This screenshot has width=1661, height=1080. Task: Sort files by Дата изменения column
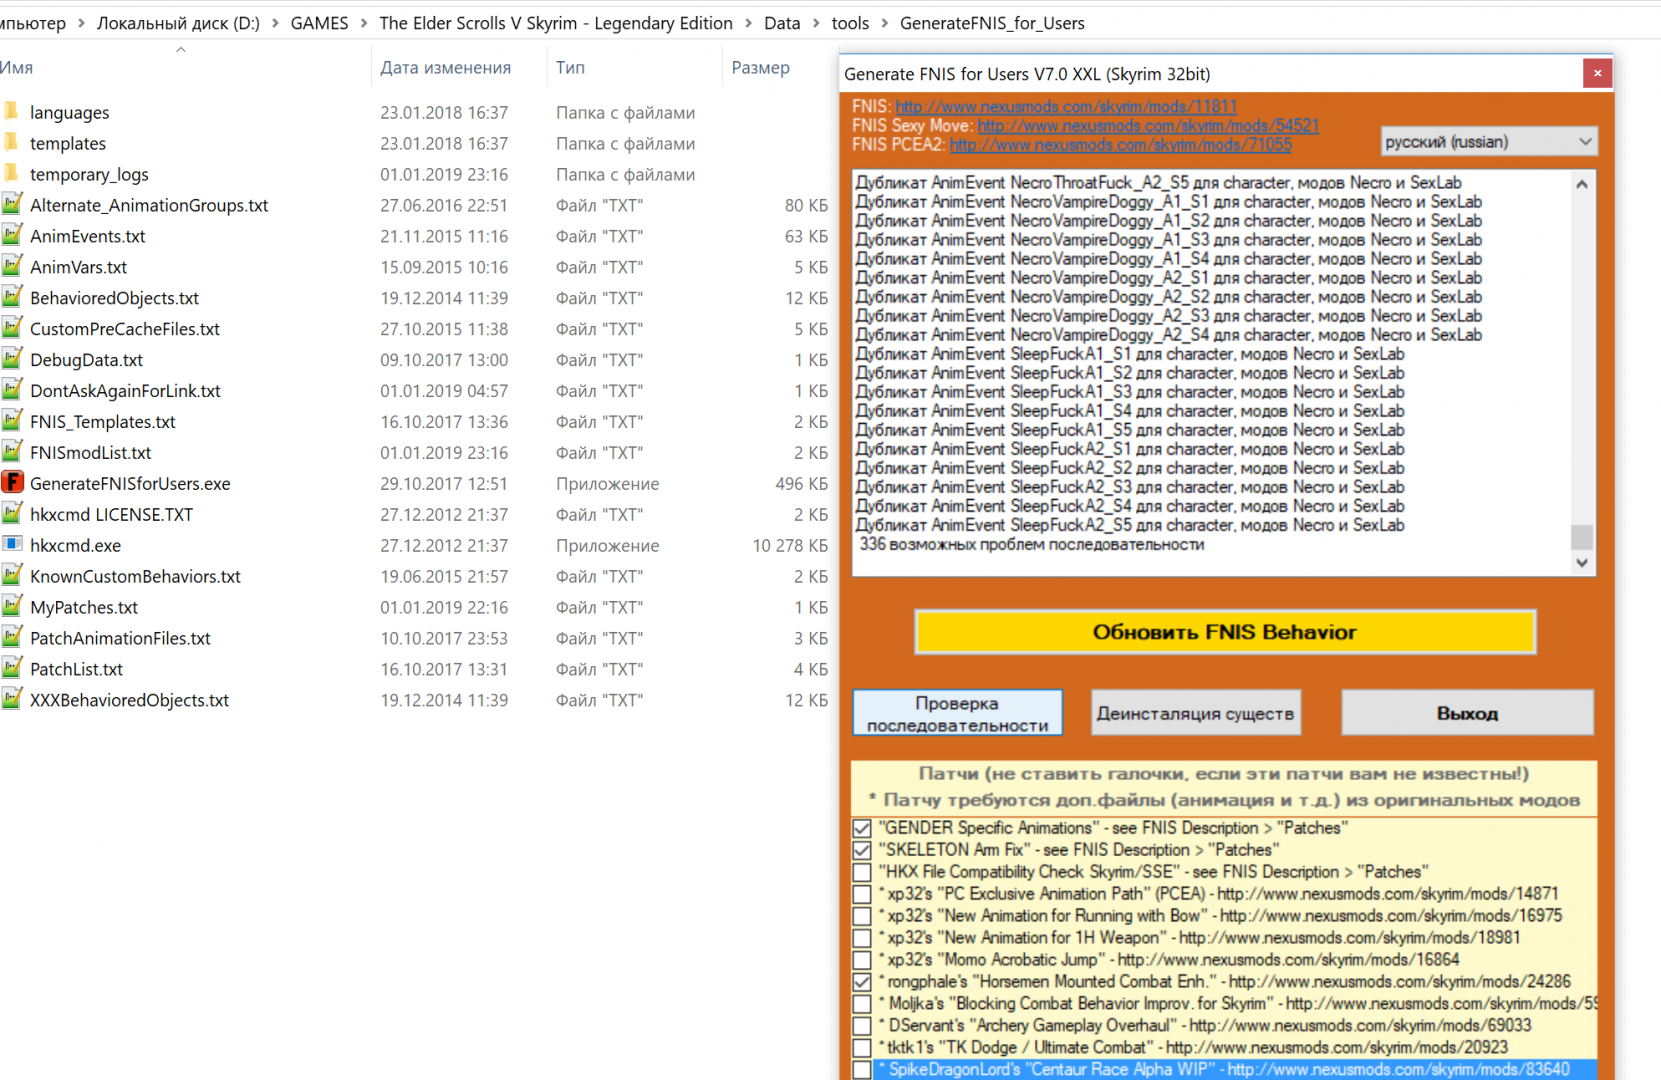coord(445,68)
